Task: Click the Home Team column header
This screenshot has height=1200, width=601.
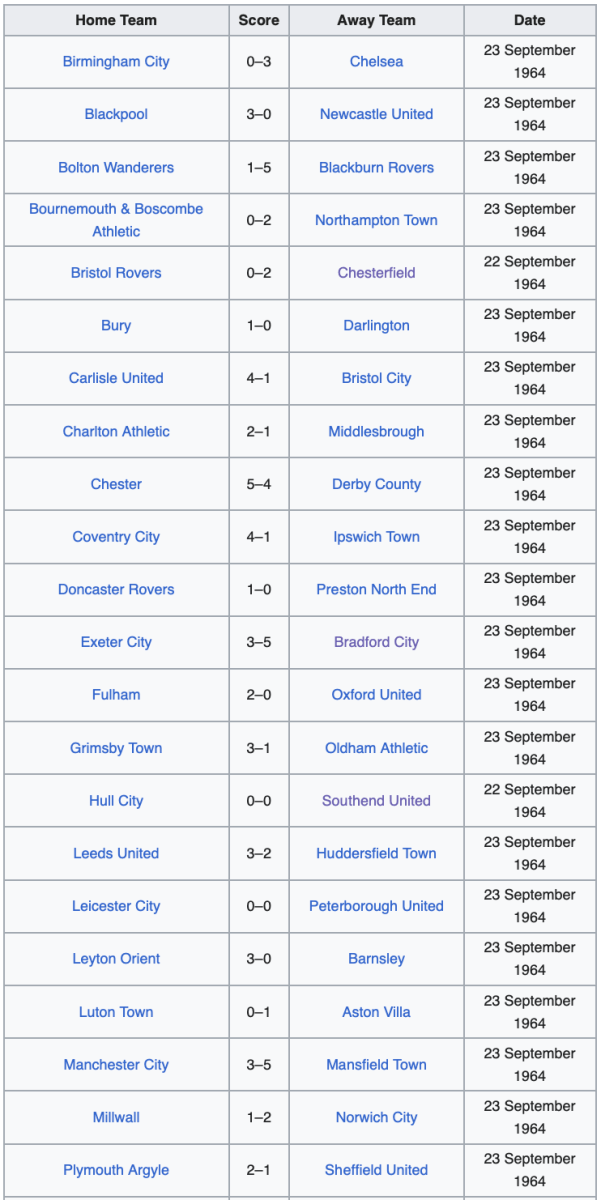Action: coord(116,20)
